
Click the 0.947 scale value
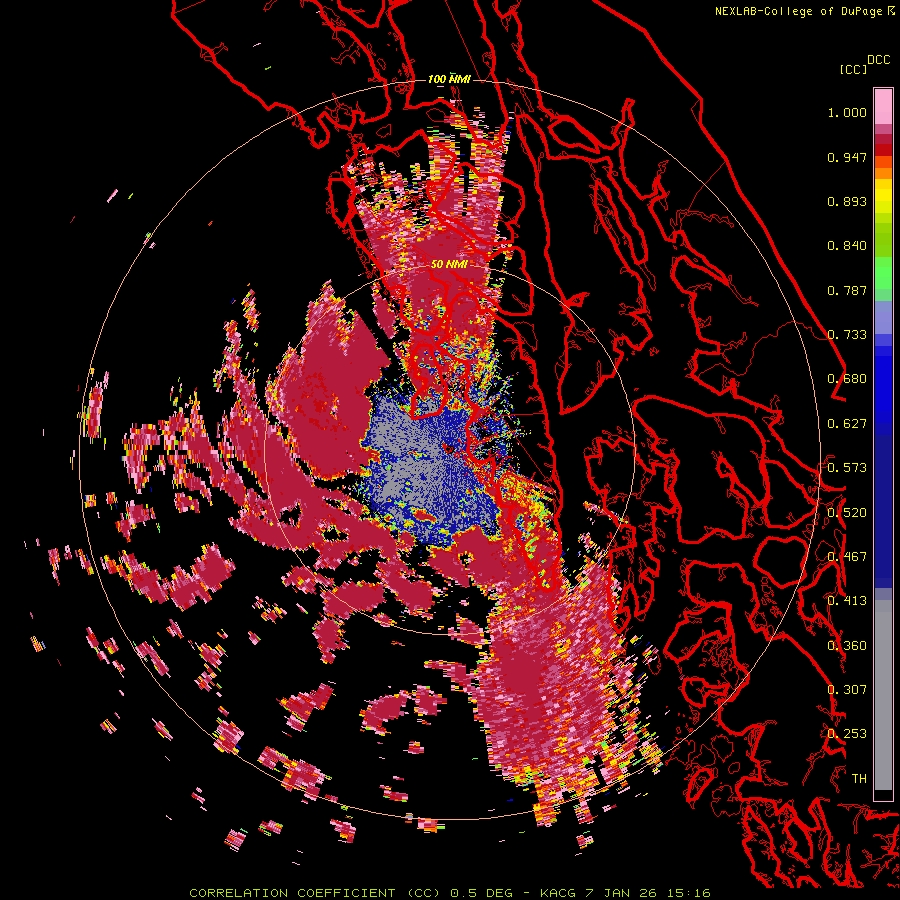pos(847,157)
